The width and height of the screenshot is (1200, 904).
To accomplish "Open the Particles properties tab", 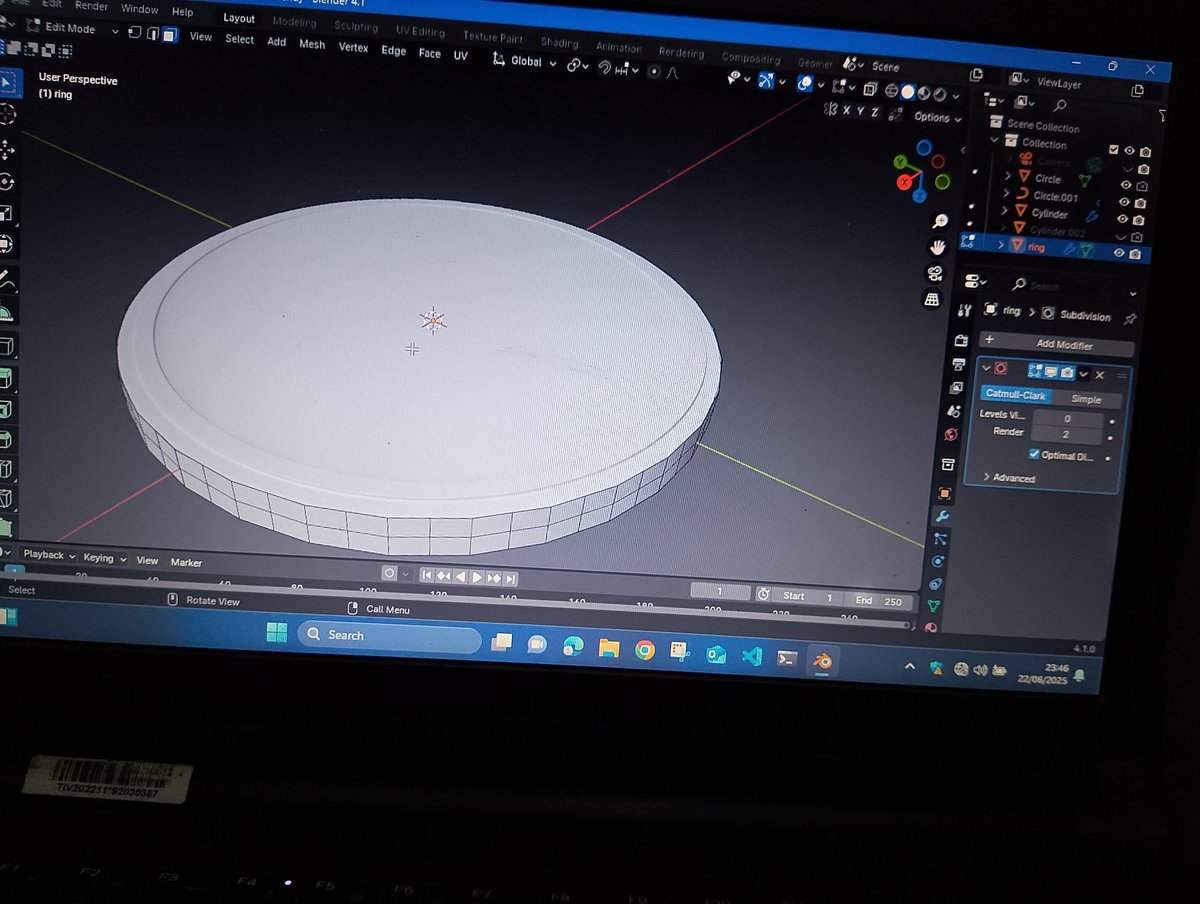I will [940, 539].
